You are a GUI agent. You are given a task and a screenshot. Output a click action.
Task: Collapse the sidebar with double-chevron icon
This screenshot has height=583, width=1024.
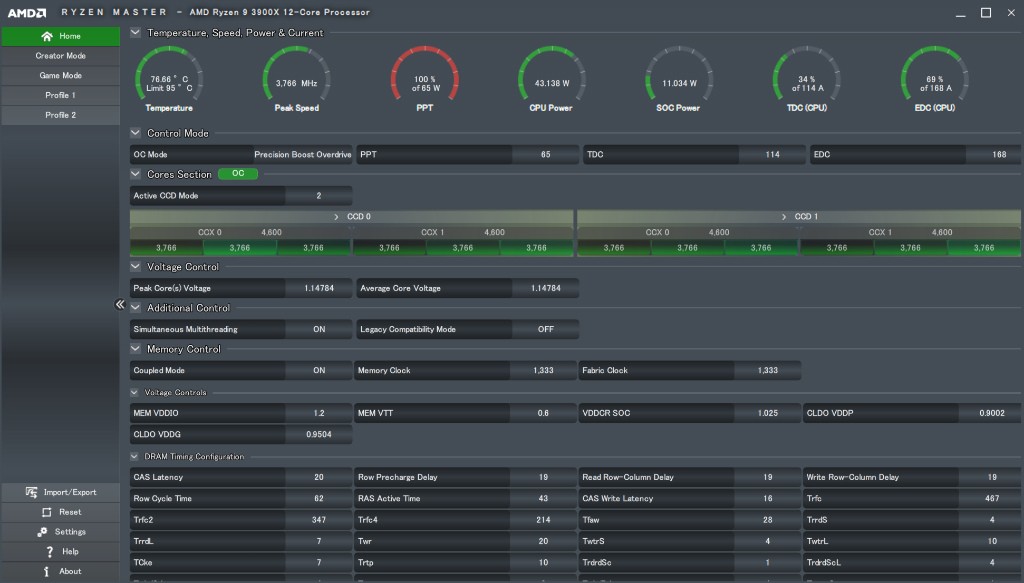tap(119, 305)
